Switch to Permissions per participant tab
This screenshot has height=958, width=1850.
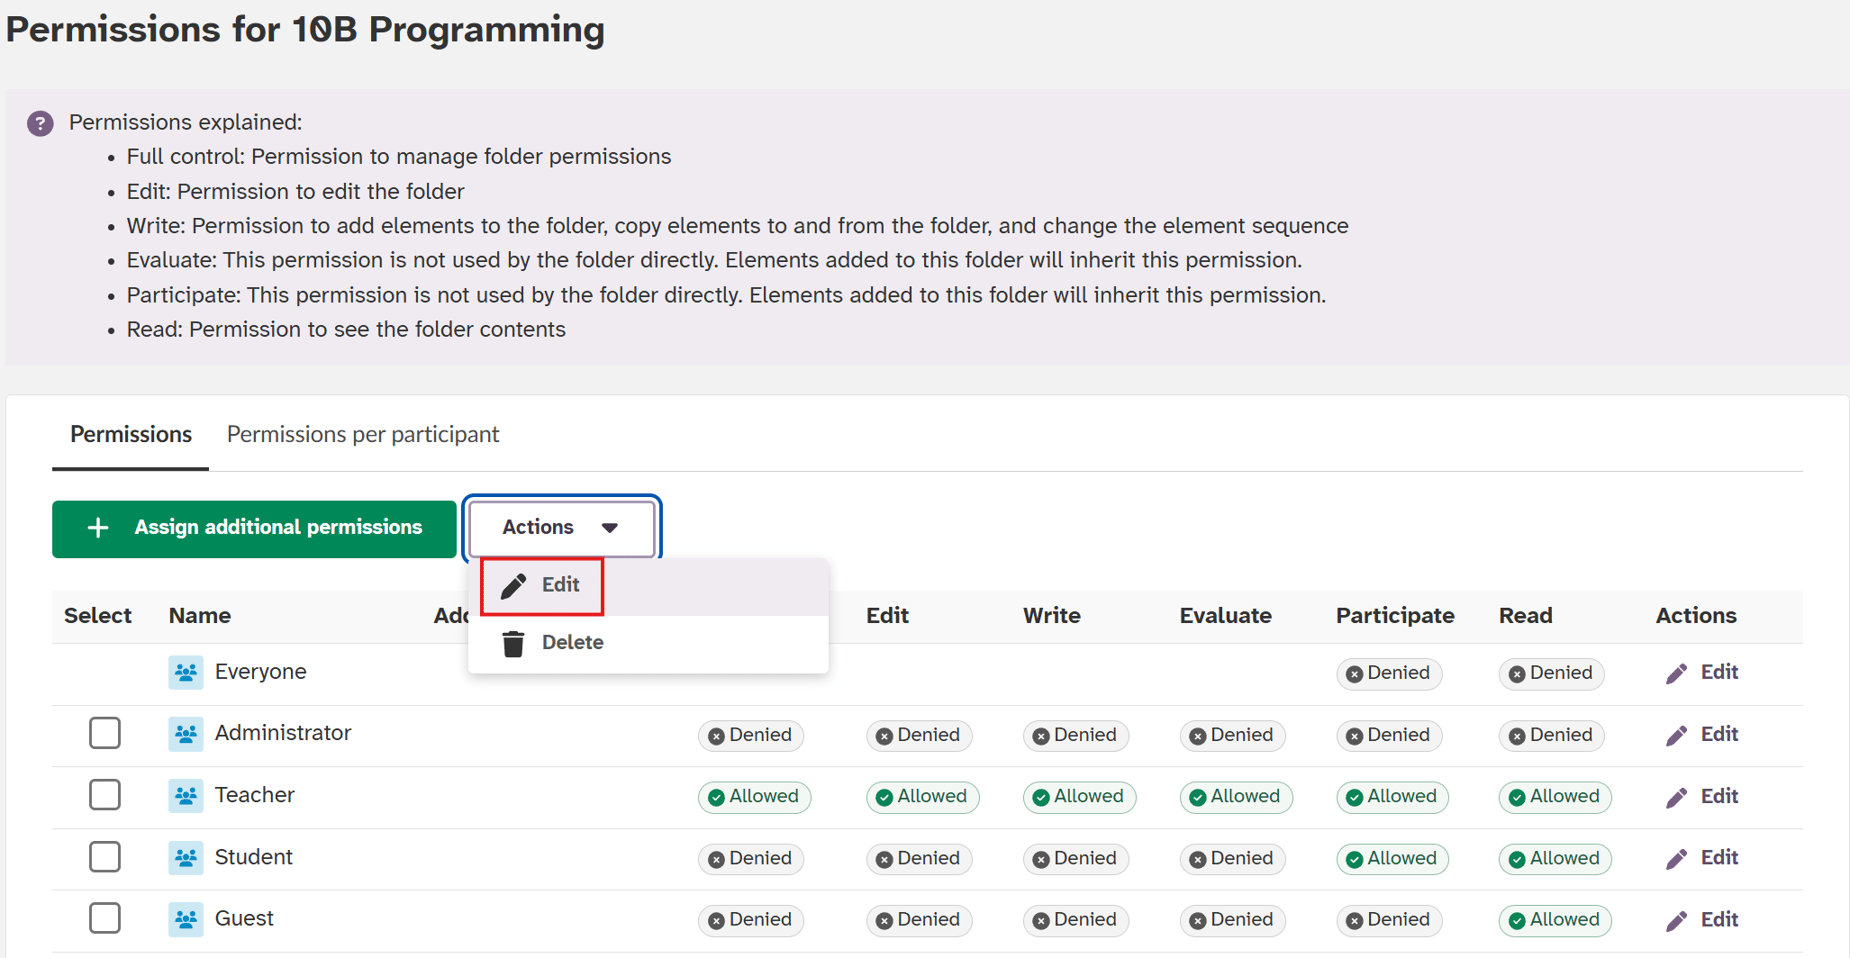point(362,435)
